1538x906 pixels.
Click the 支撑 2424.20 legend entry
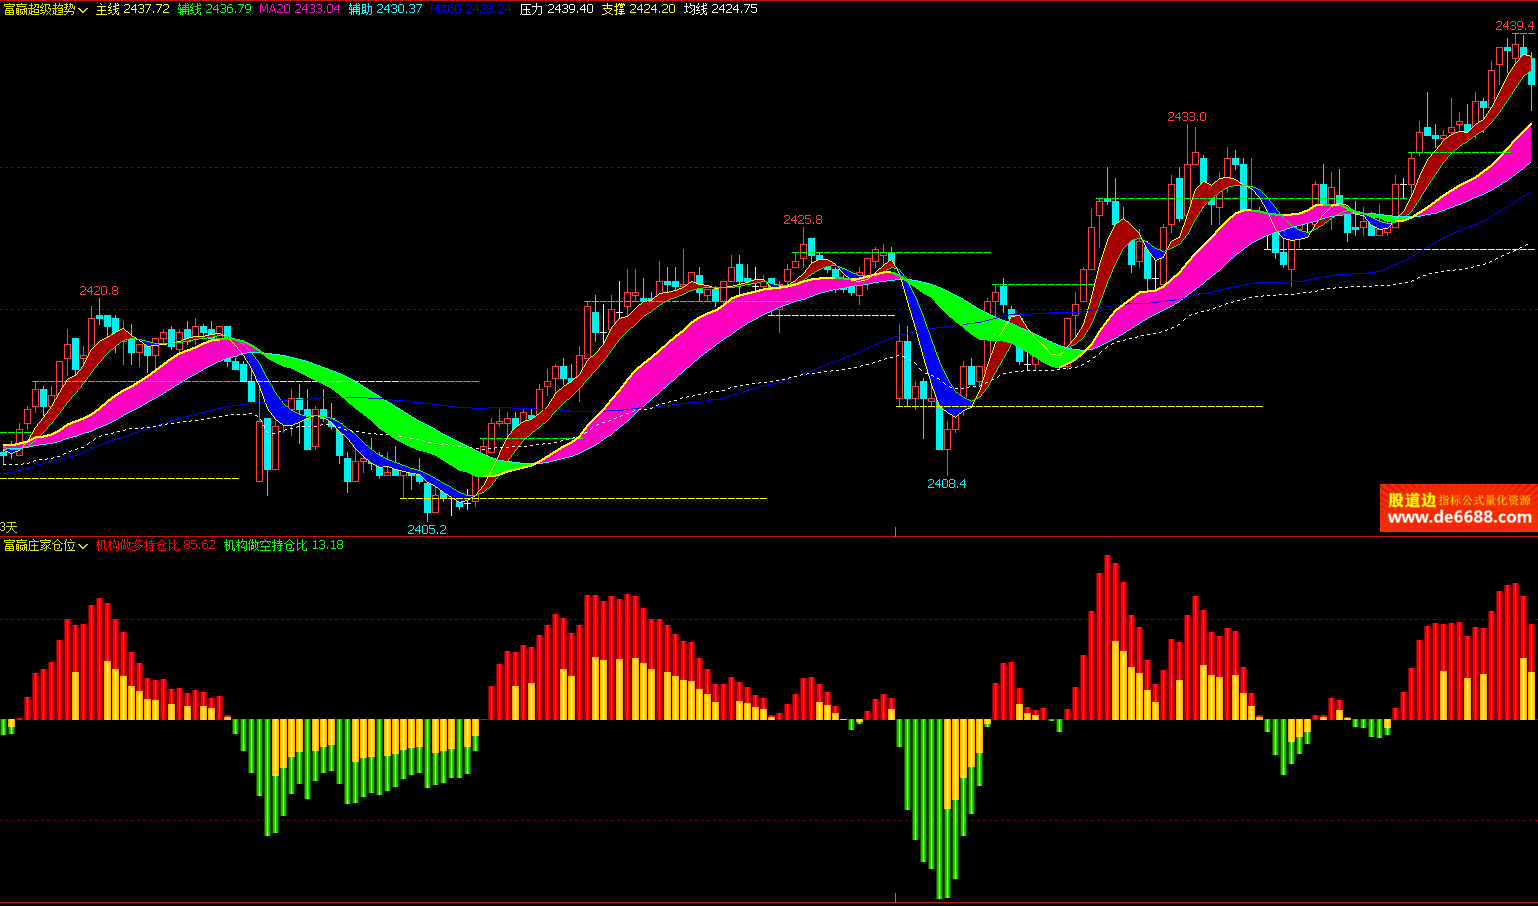pyautogui.click(x=638, y=9)
